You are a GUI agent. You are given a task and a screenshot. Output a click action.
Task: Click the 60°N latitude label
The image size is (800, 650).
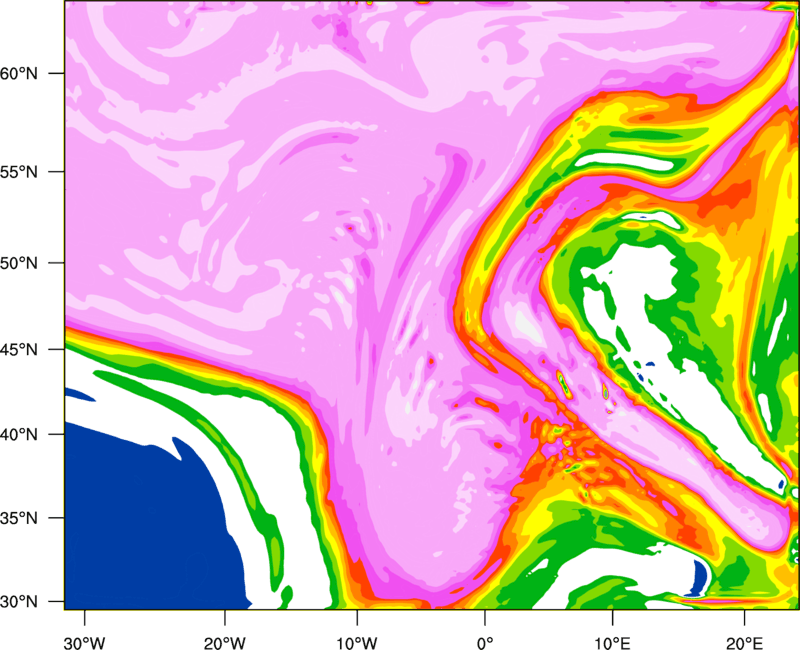(x=19, y=73)
